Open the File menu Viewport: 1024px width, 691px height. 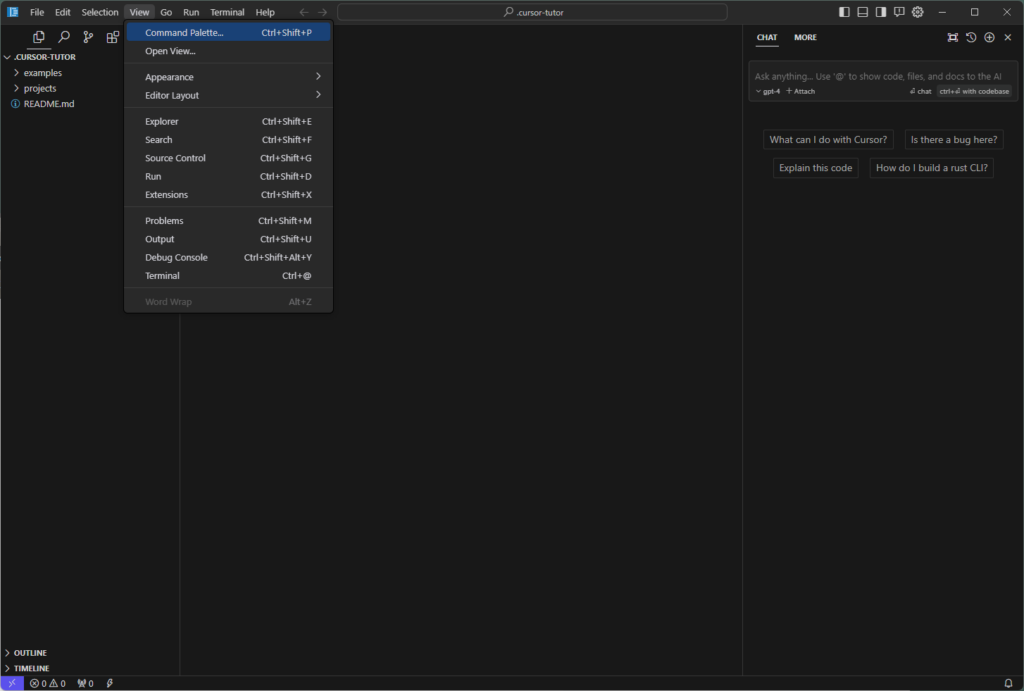coord(37,12)
